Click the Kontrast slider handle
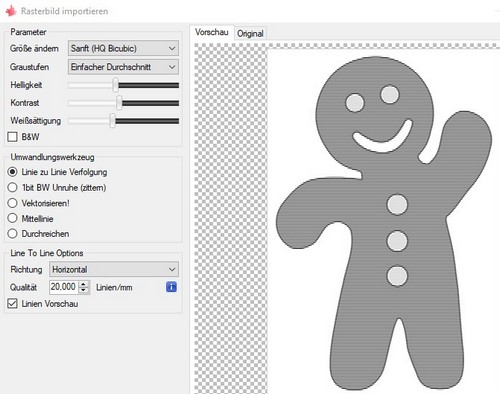500x394 pixels. (x=119, y=103)
